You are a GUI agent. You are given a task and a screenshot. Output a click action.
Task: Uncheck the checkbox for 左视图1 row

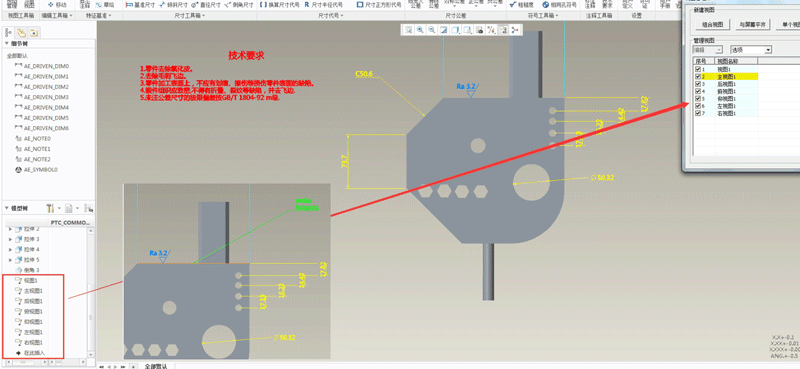697,106
